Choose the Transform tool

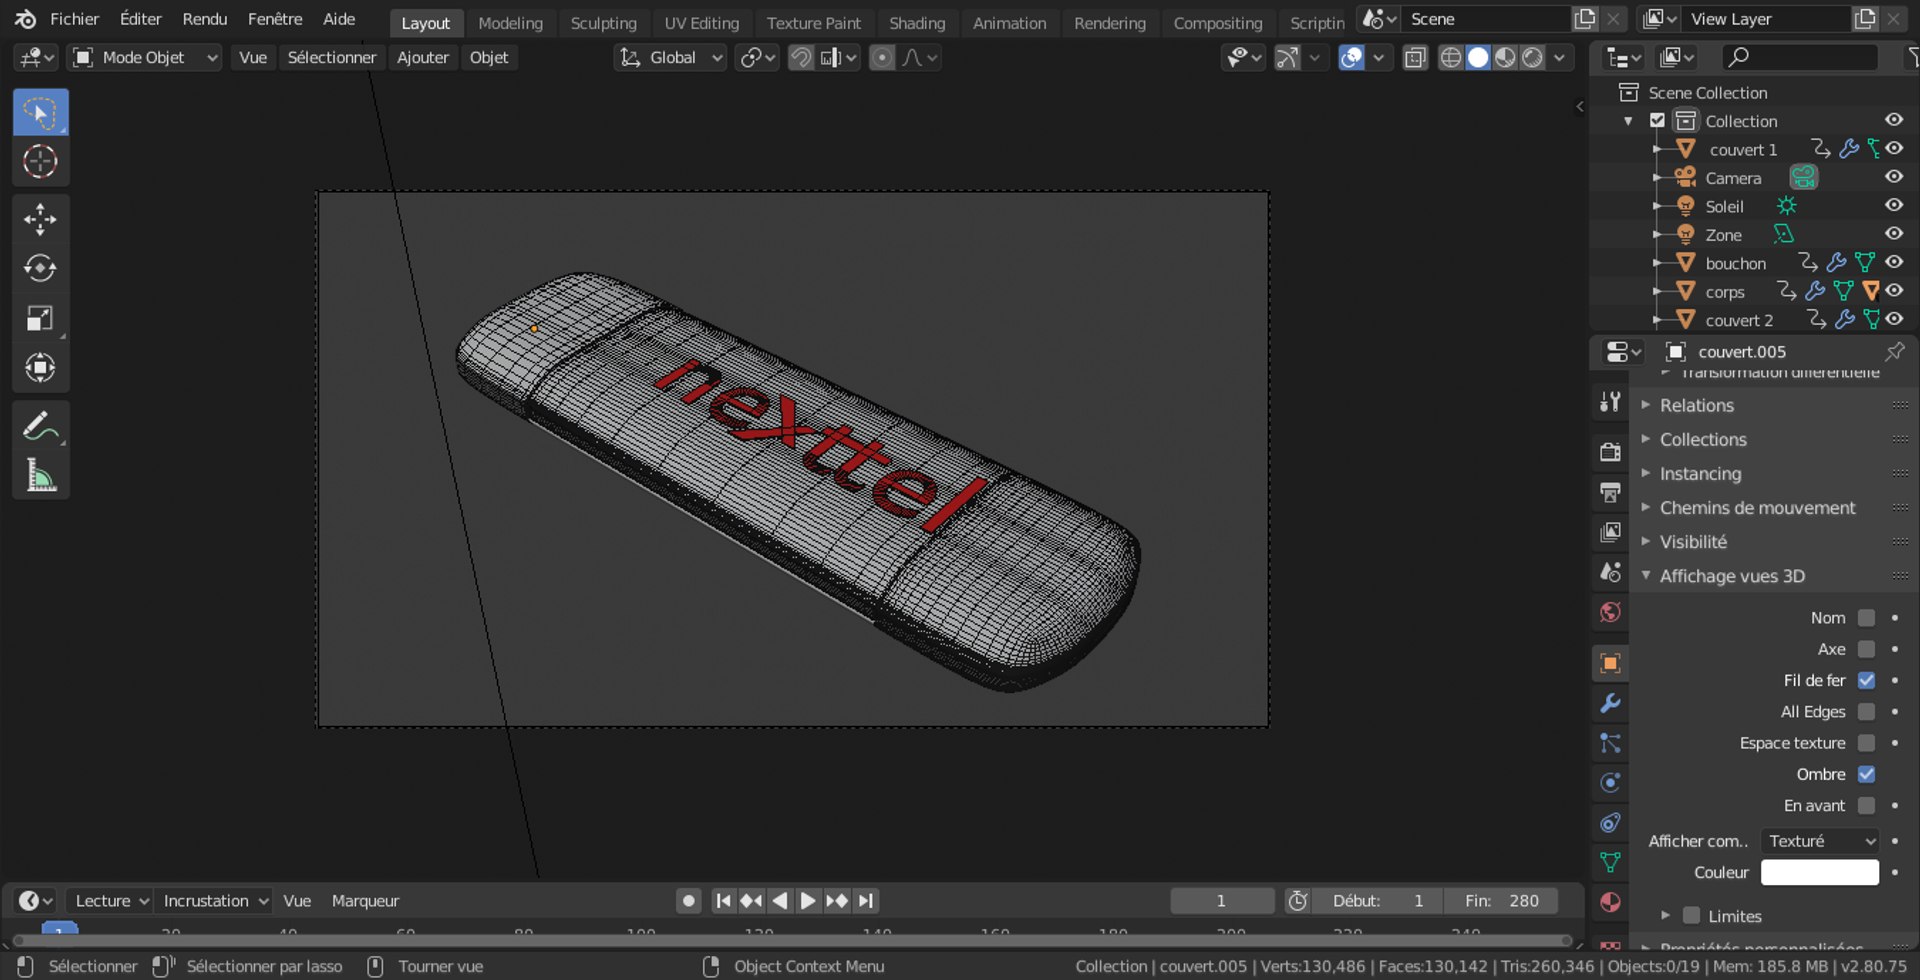(x=40, y=367)
